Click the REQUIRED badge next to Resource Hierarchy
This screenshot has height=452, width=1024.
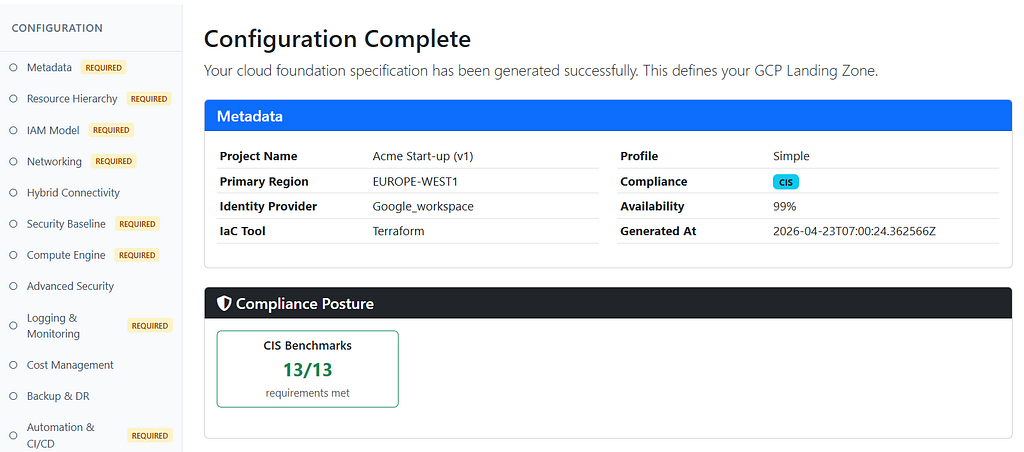coord(149,99)
